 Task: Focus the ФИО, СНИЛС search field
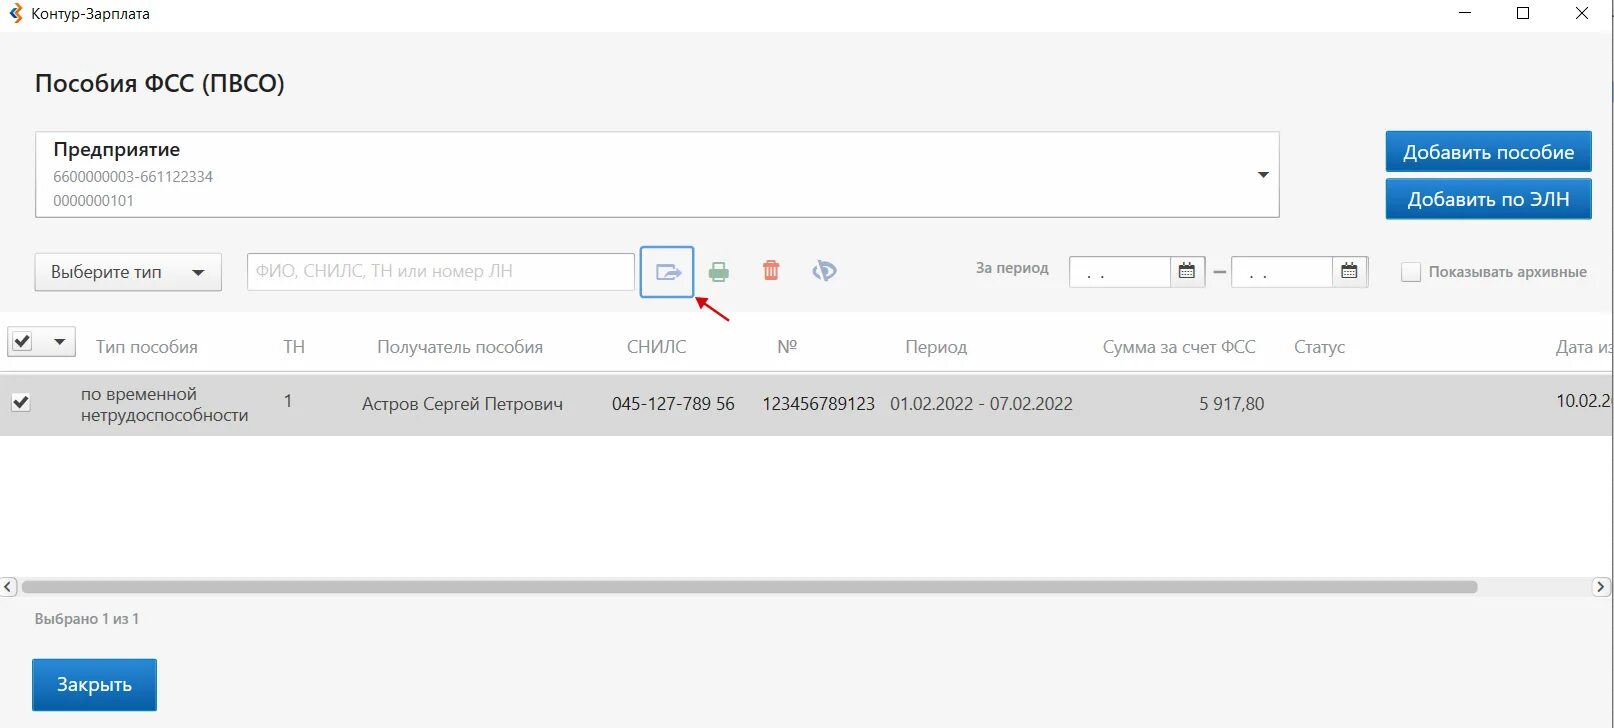441,271
